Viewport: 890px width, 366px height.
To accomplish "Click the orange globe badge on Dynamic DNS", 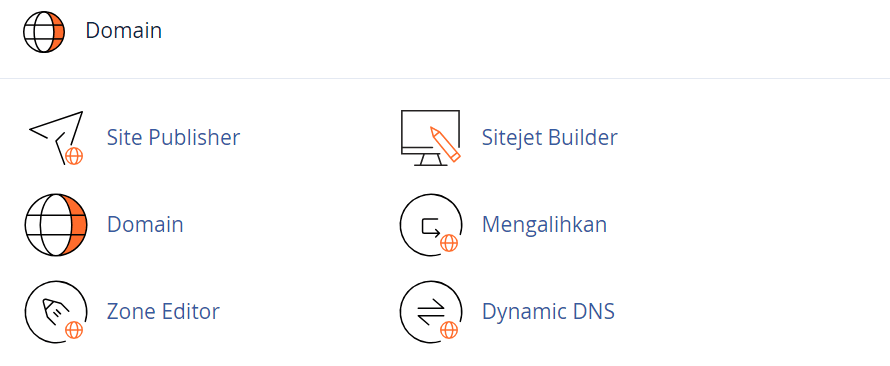I will (448, 330).
